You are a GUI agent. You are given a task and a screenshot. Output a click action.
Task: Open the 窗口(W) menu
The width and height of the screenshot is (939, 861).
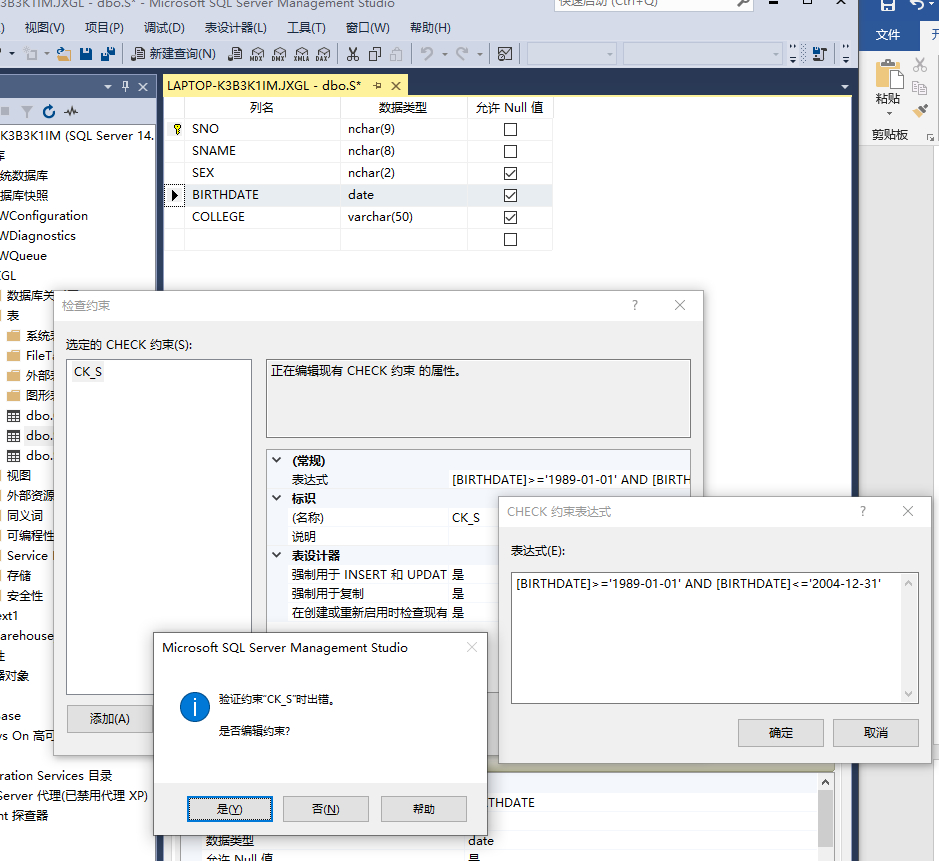[368, 28]
